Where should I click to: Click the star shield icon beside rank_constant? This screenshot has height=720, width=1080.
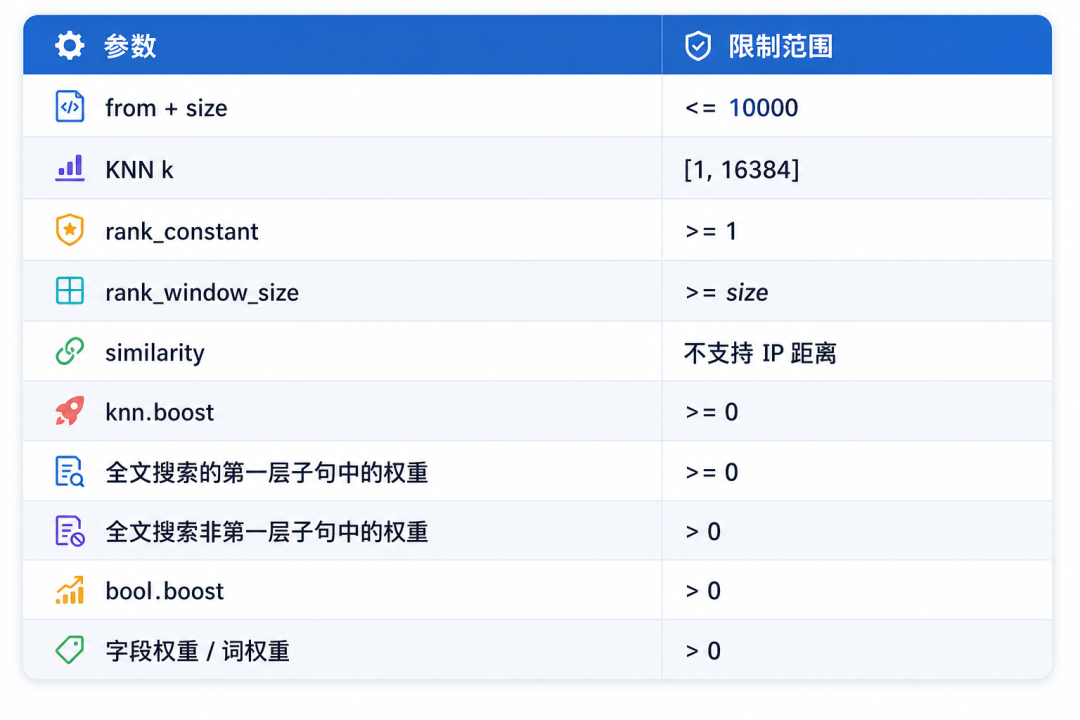[x=70, y=230]
